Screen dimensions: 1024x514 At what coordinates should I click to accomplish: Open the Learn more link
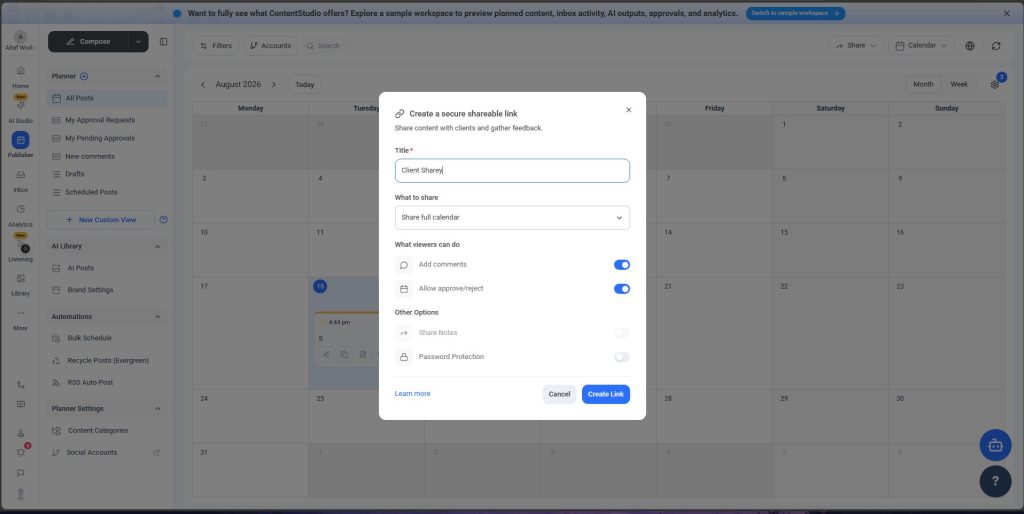[412, 394]
